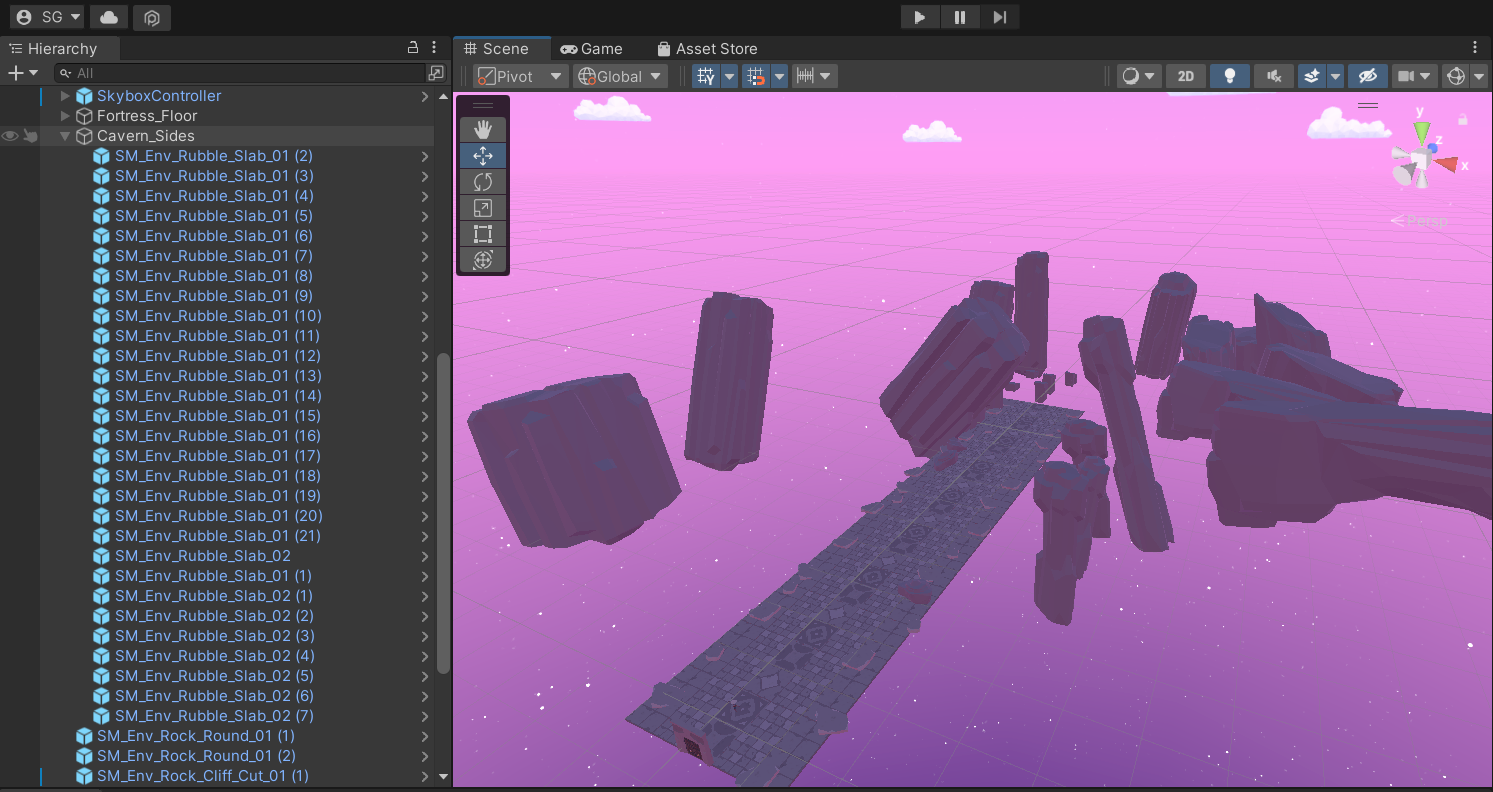Click the create (+) button in Hierarchy
Viewport: 1493px width, 792px height.
click(14, 72)
